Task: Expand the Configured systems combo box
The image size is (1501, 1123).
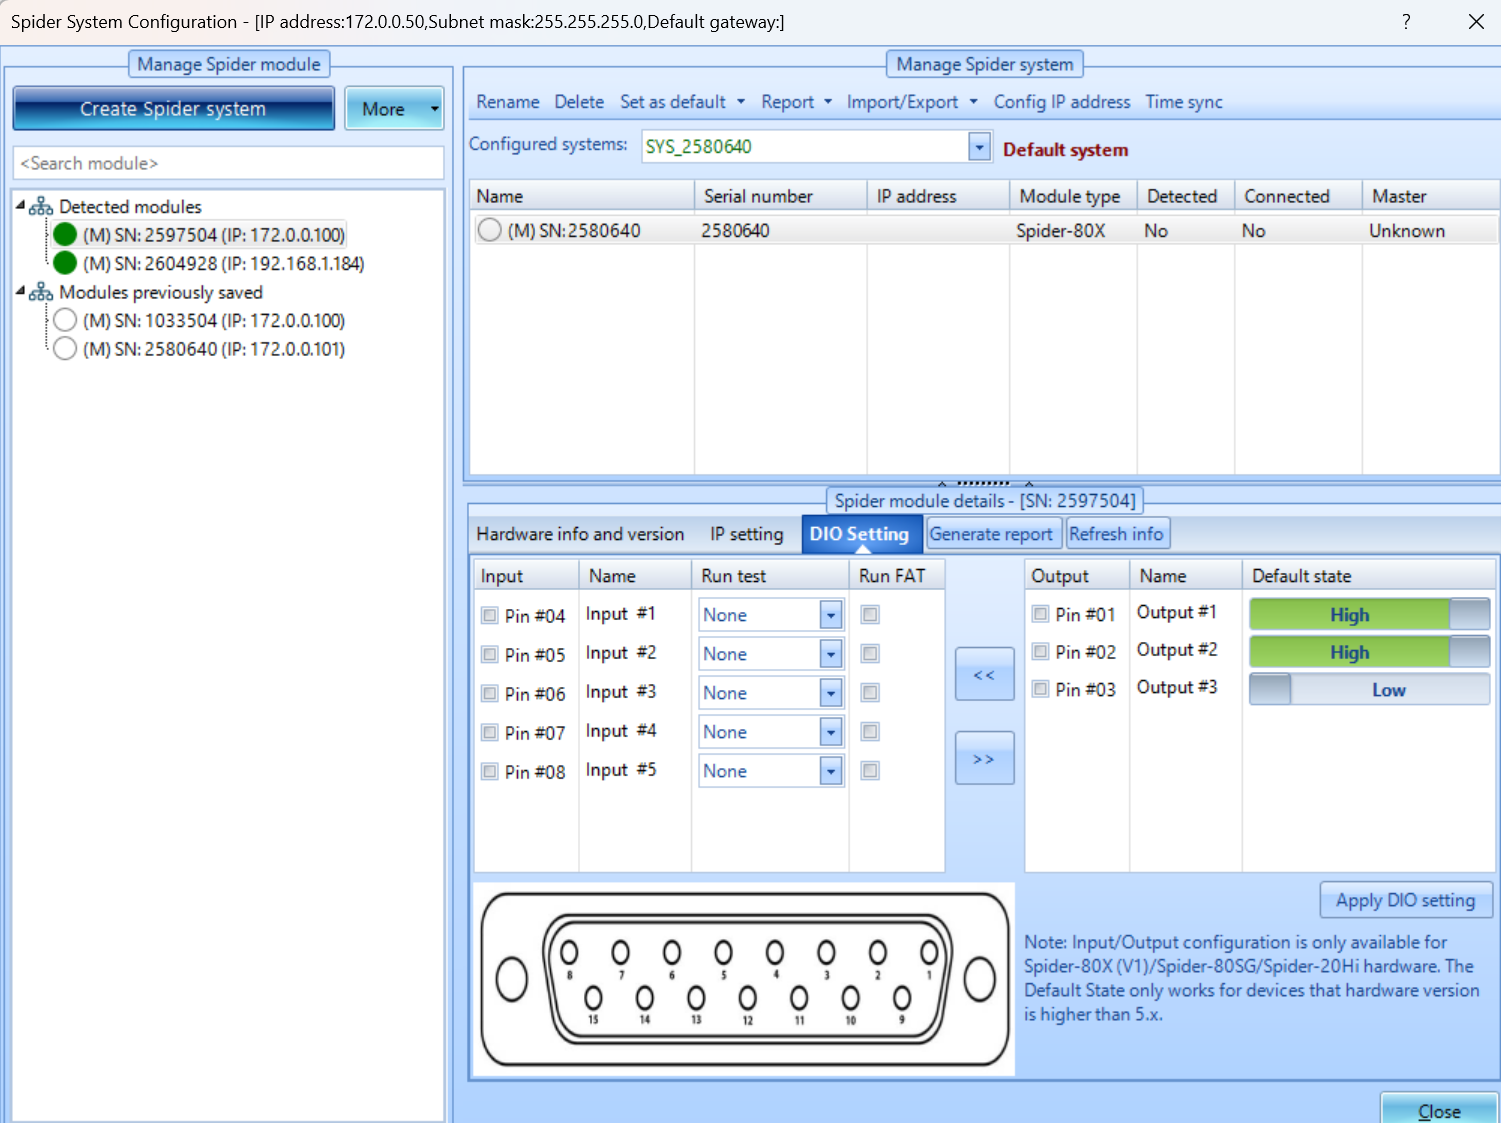Action: click(x=979, y=147)
